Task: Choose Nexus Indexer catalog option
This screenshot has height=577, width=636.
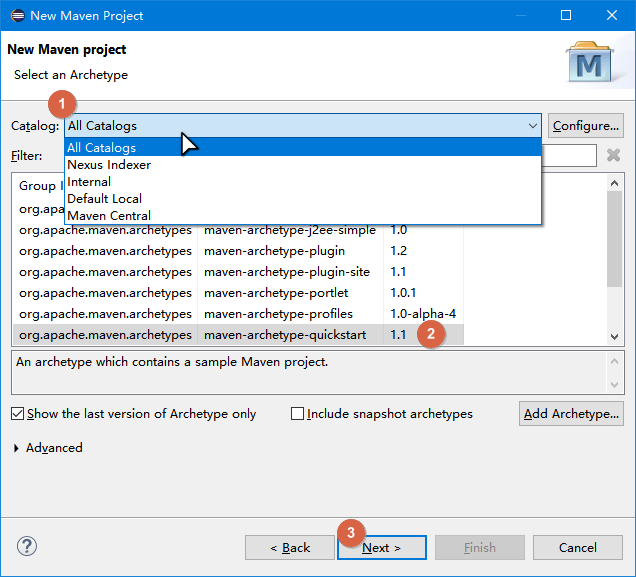Action: pos(303,165)
